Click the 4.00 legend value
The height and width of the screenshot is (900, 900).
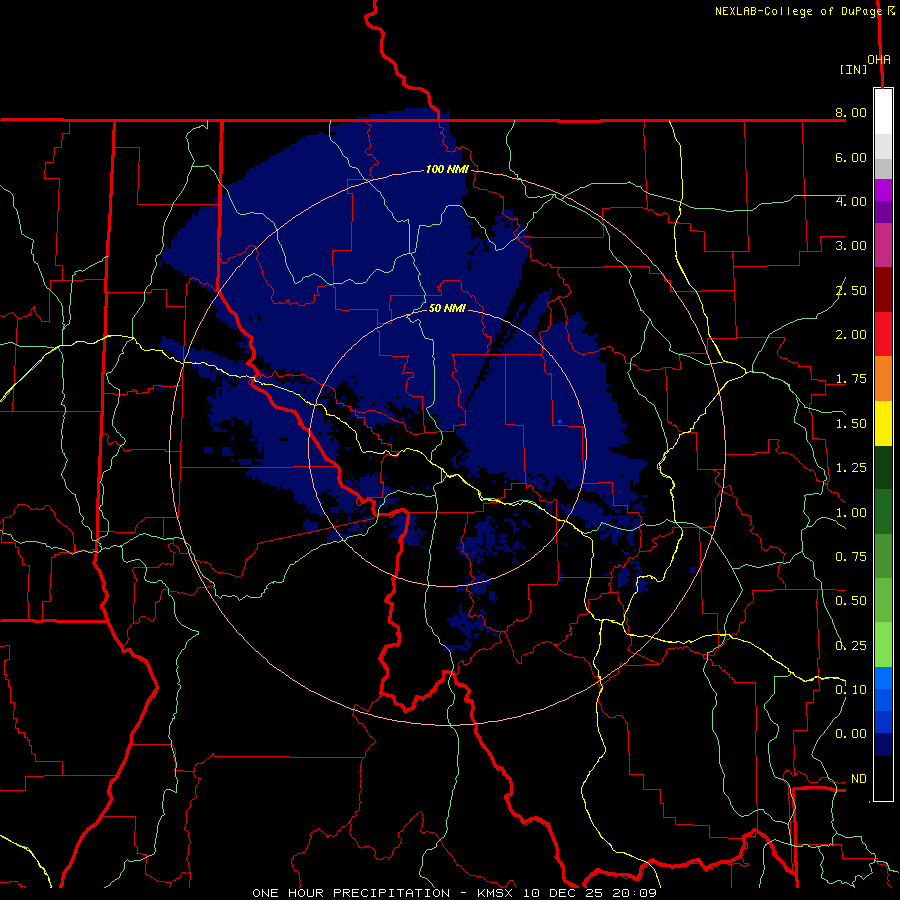pyautogui.click(x=851, y=201)
